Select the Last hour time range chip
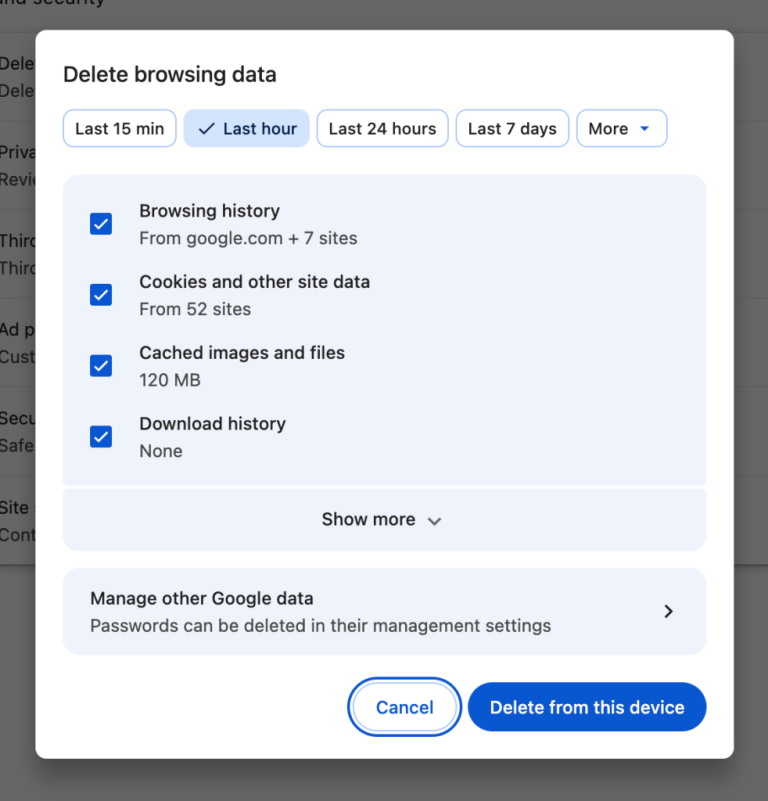 [x=246, y=128]
